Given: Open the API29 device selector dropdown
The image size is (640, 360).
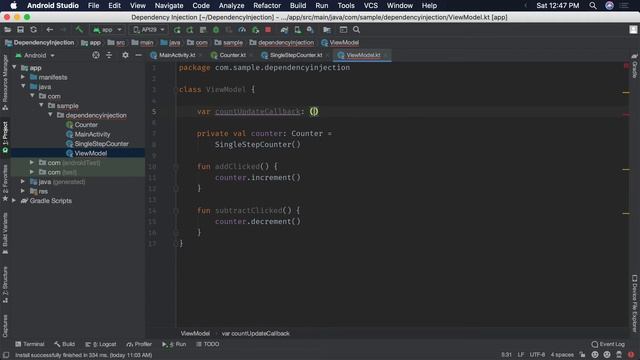Looking at the screenshot, I should pos(149,30).
